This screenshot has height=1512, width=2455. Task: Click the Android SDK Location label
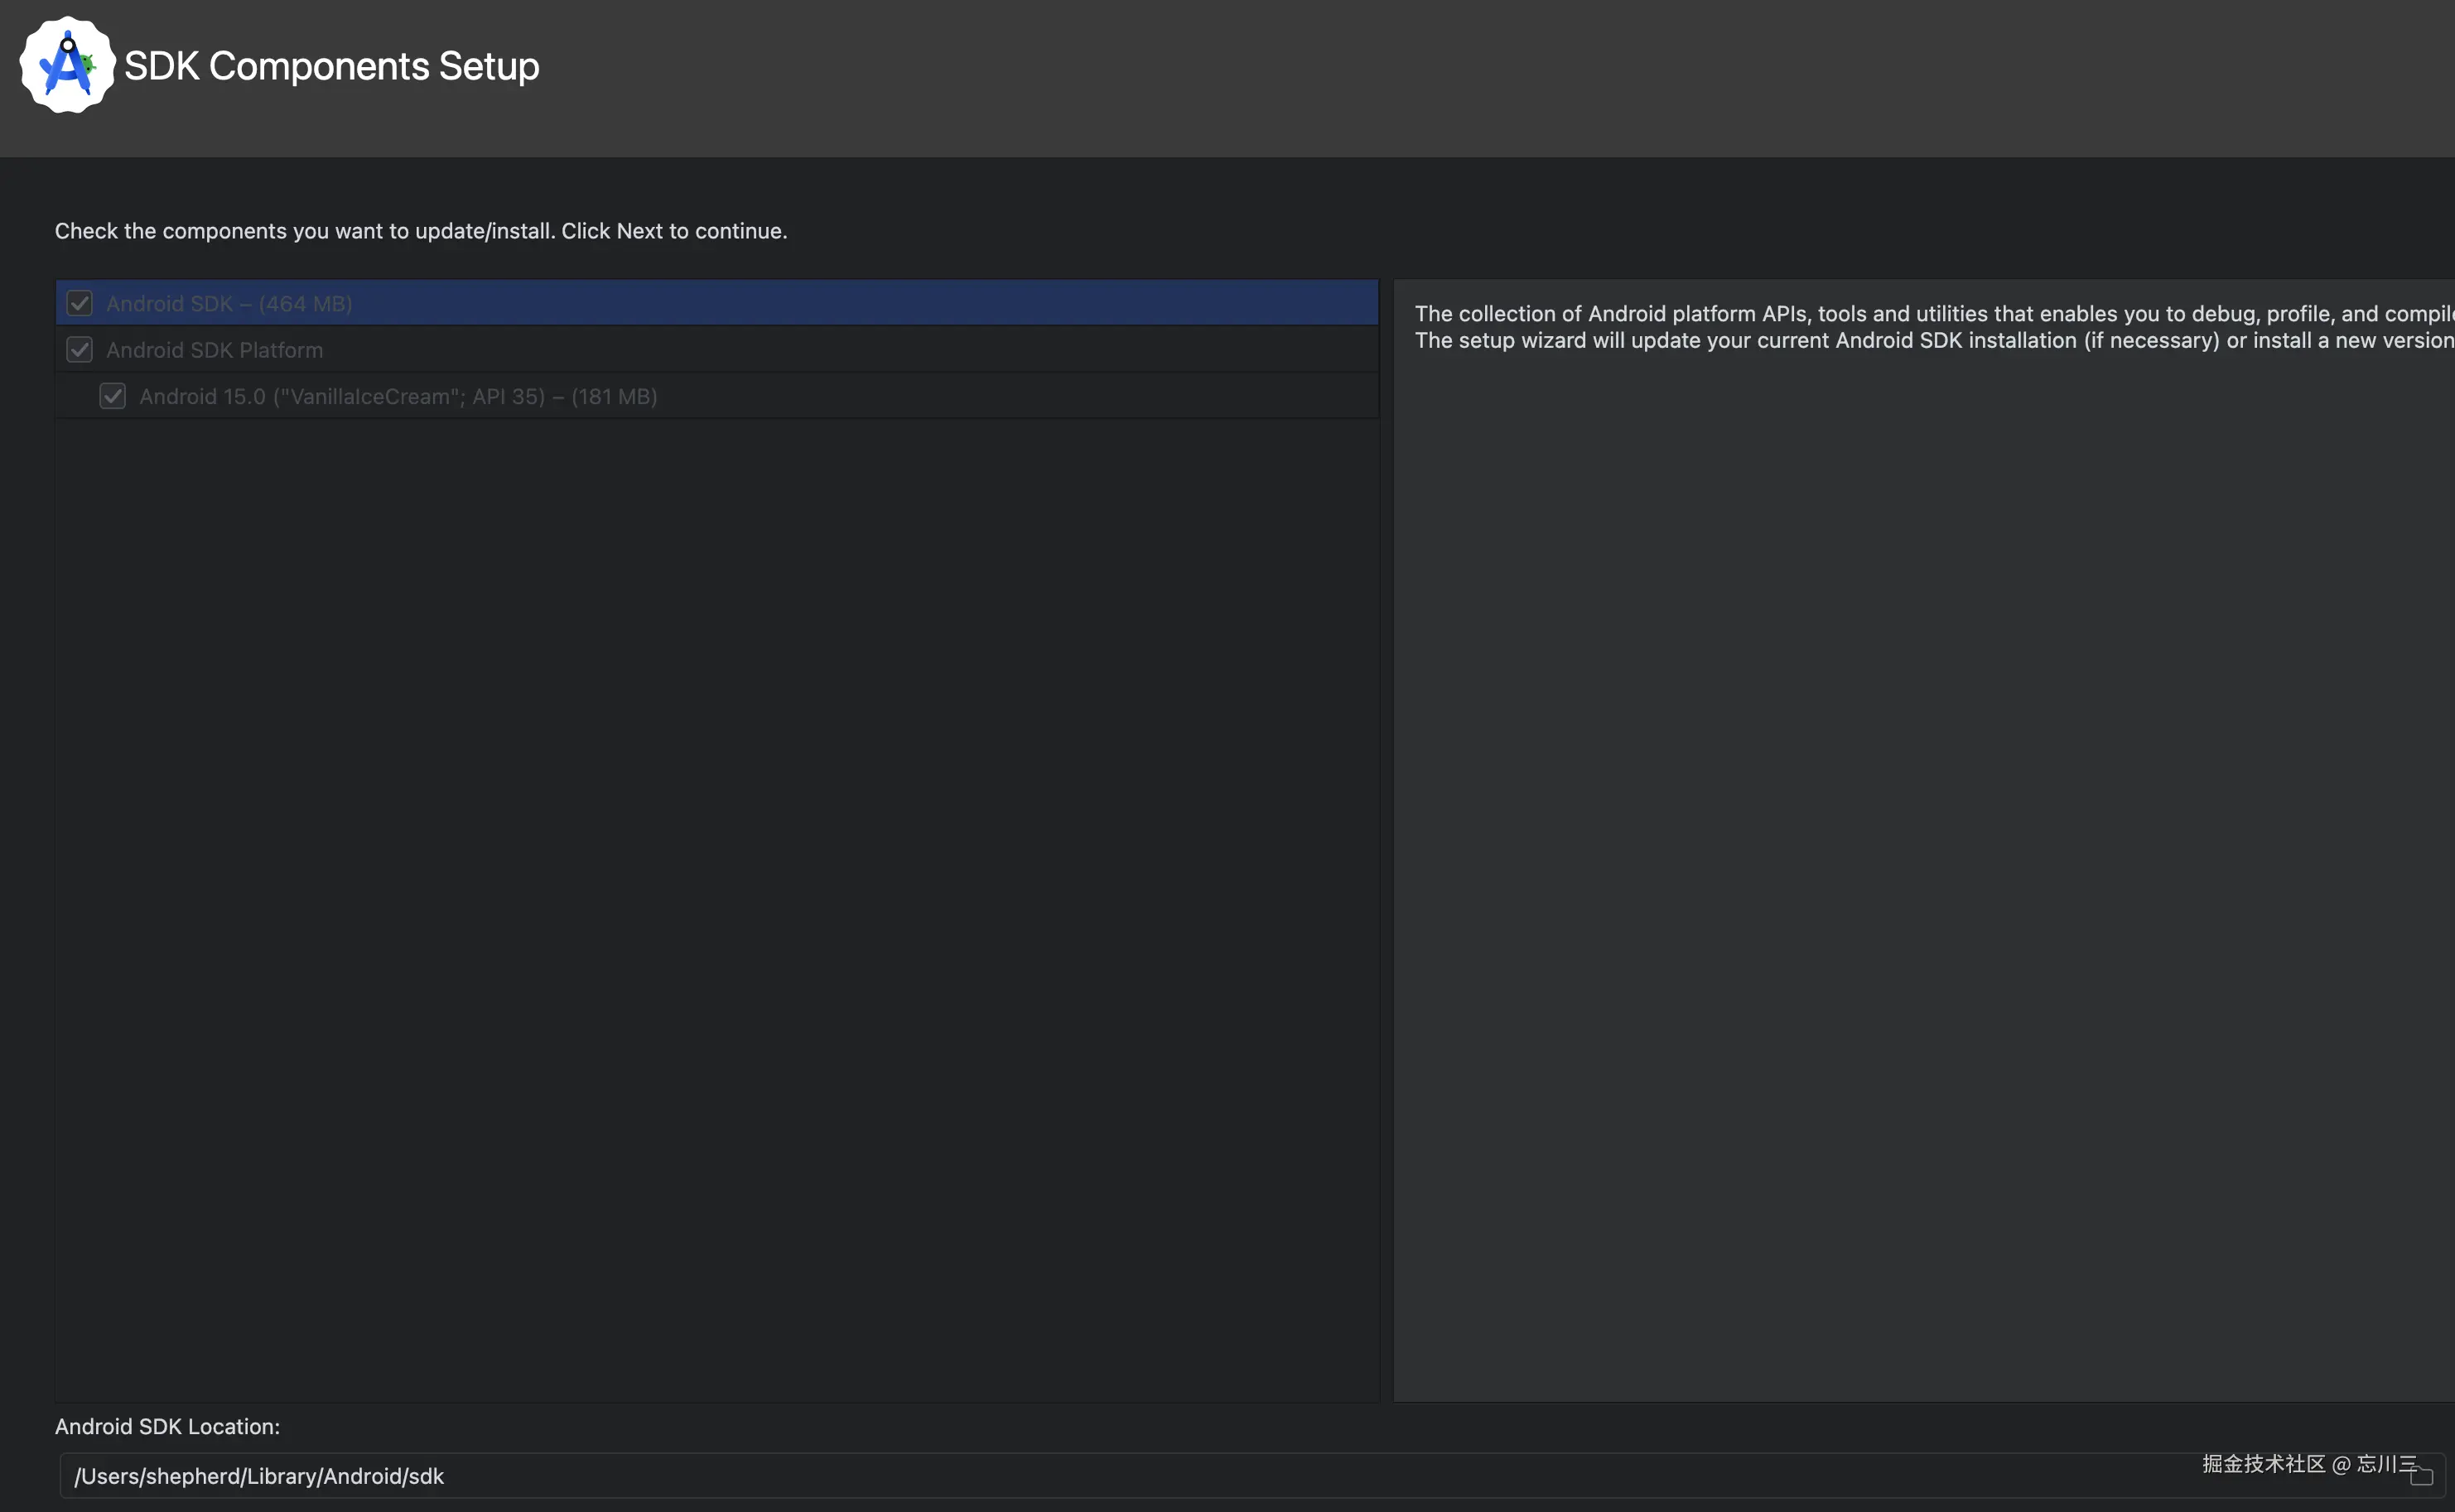point(167,1427)
